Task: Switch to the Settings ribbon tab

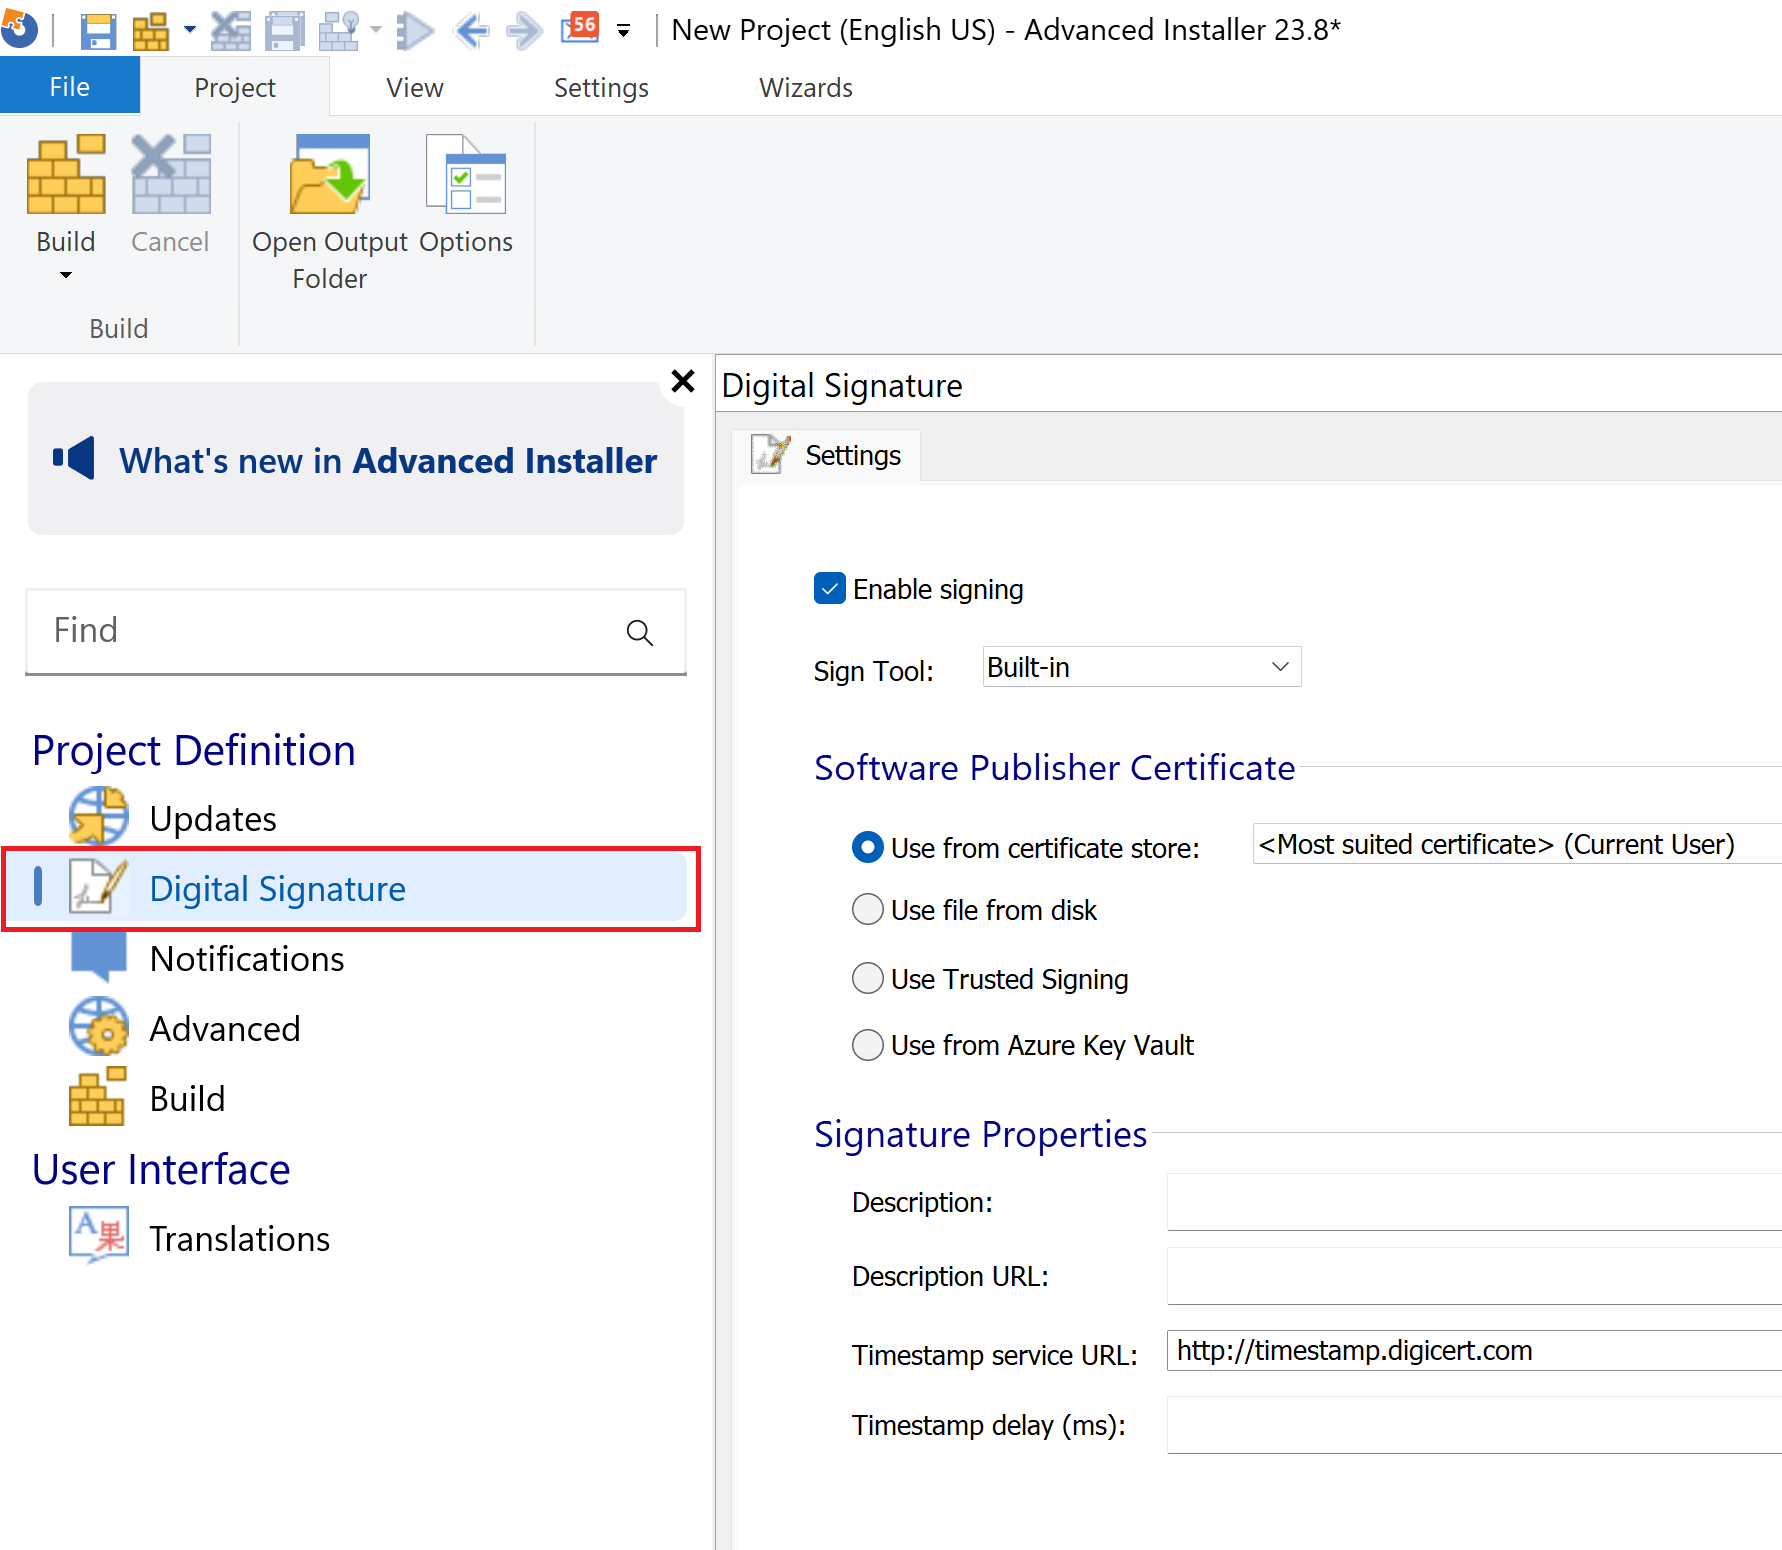Action: click(601, 87)
